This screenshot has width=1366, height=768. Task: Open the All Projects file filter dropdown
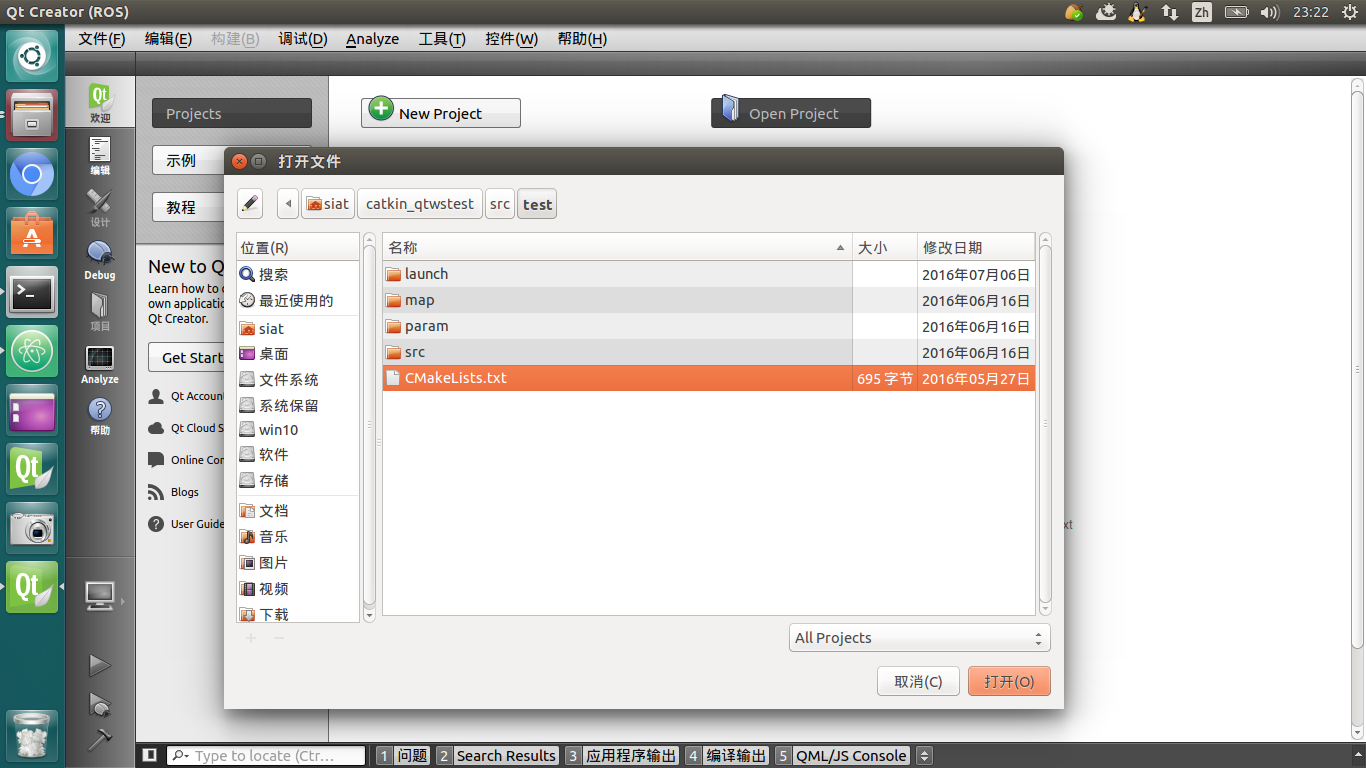pos(920,638)
